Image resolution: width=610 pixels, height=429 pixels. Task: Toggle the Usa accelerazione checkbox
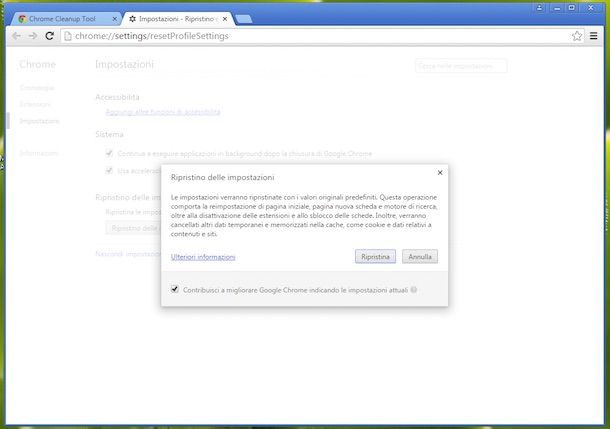pyautogui.click(x=109, y=170)
